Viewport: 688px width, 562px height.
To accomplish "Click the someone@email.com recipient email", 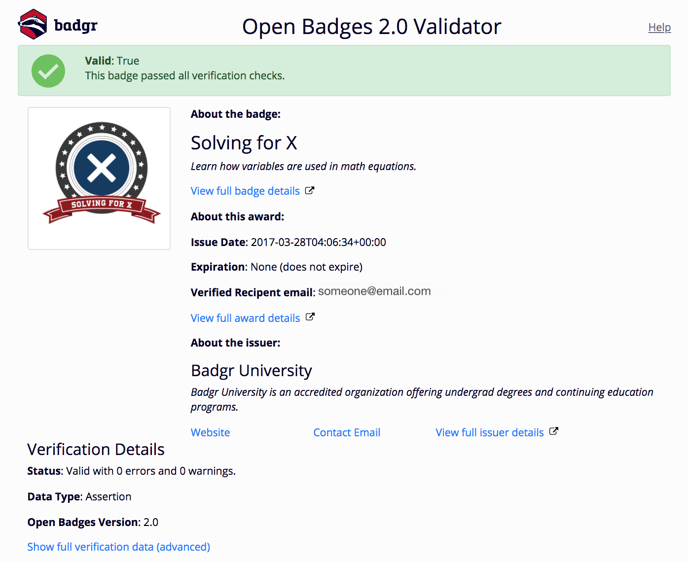I will (x=374, y=291).
